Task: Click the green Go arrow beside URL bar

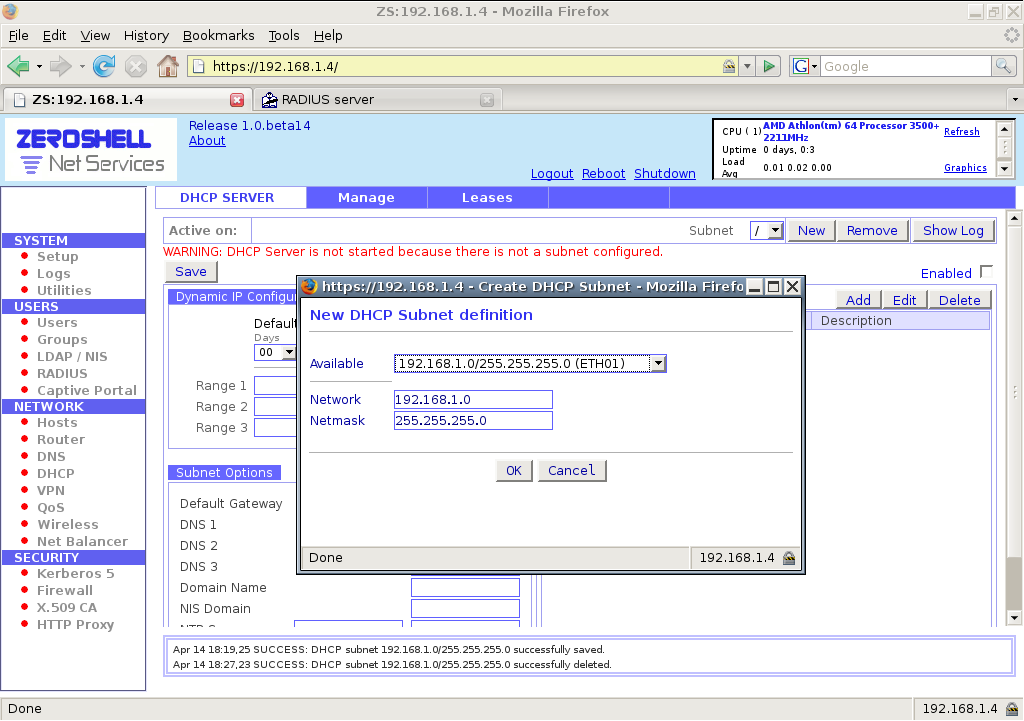Action: coord(769,66)
